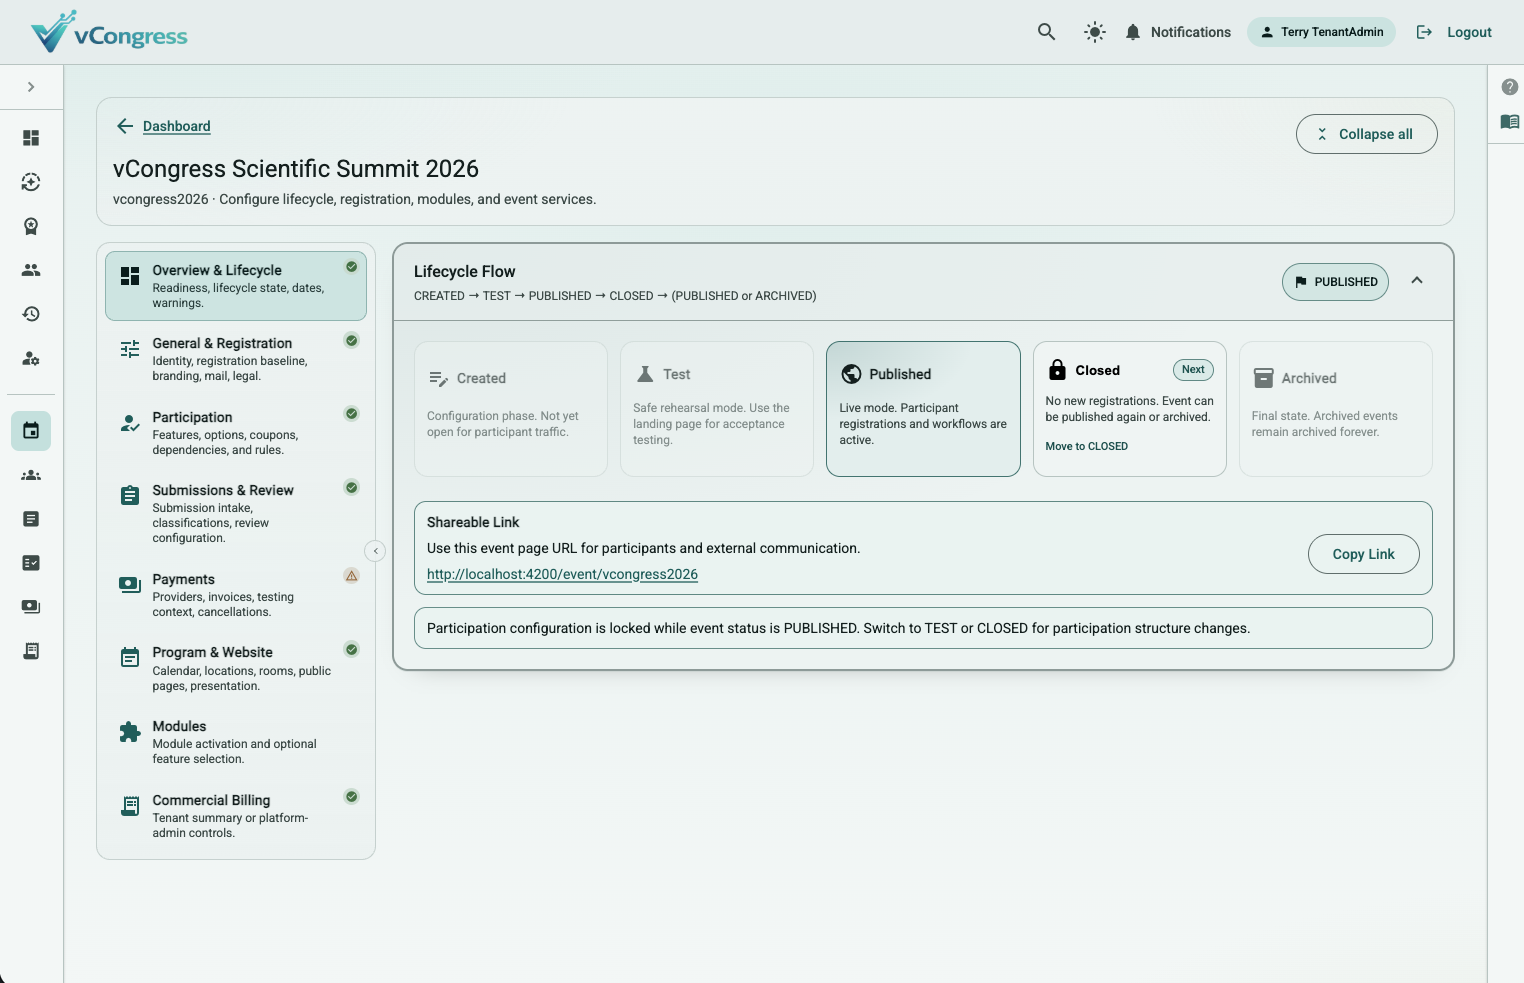Screen dimensions: 1524x983
Task: Click the Next badge on Closed card
Action: (x=1193, y=370)
